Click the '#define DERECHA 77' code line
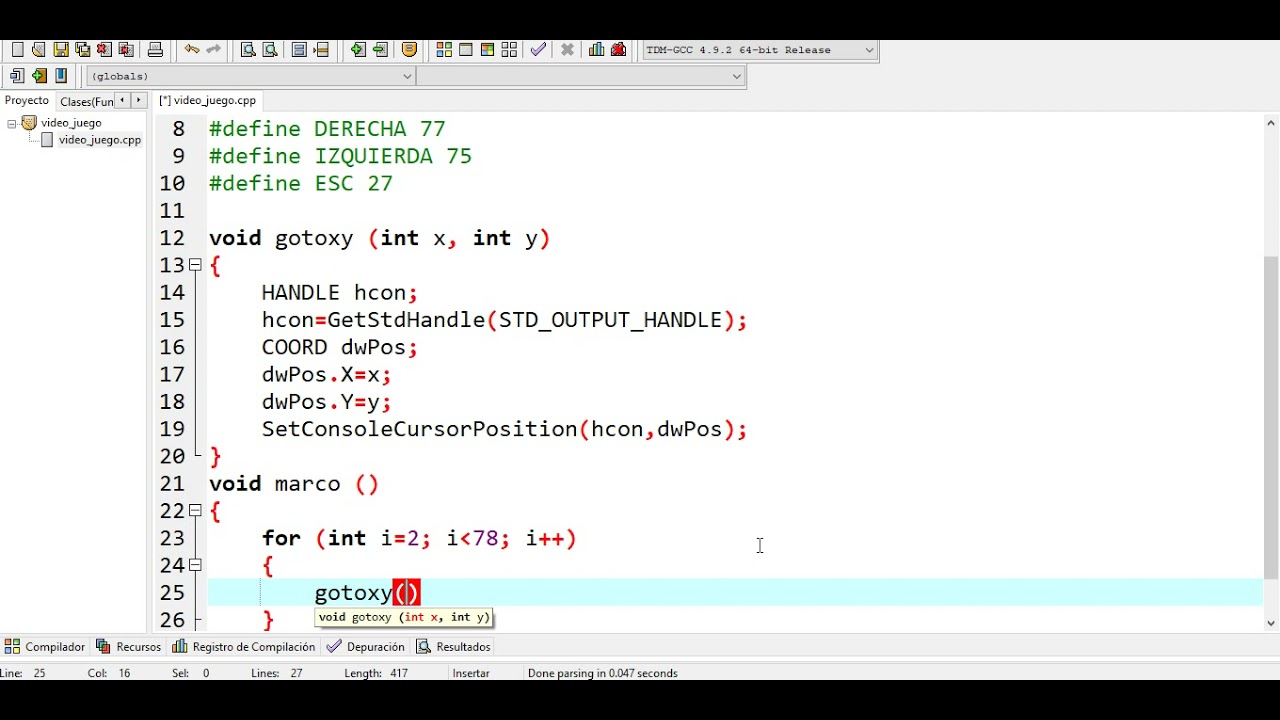Image resolution: width=1280 pixels, height=720 pixels. (x=327, y=129)
